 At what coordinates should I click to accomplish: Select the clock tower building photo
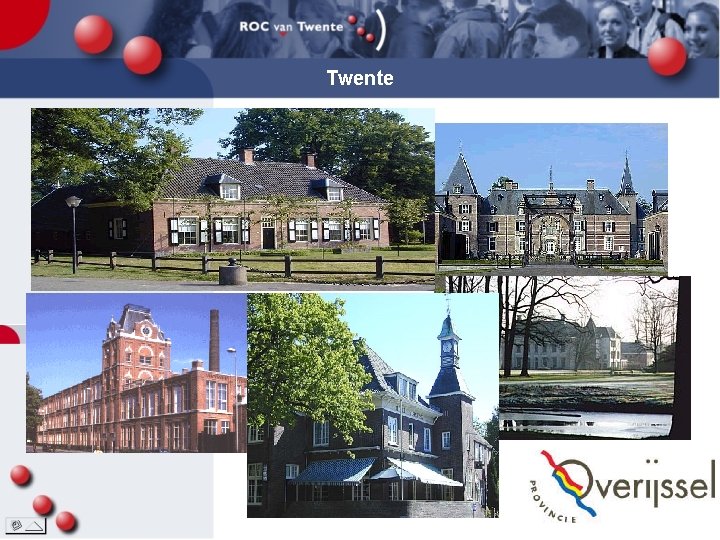(x=373, y=405)
